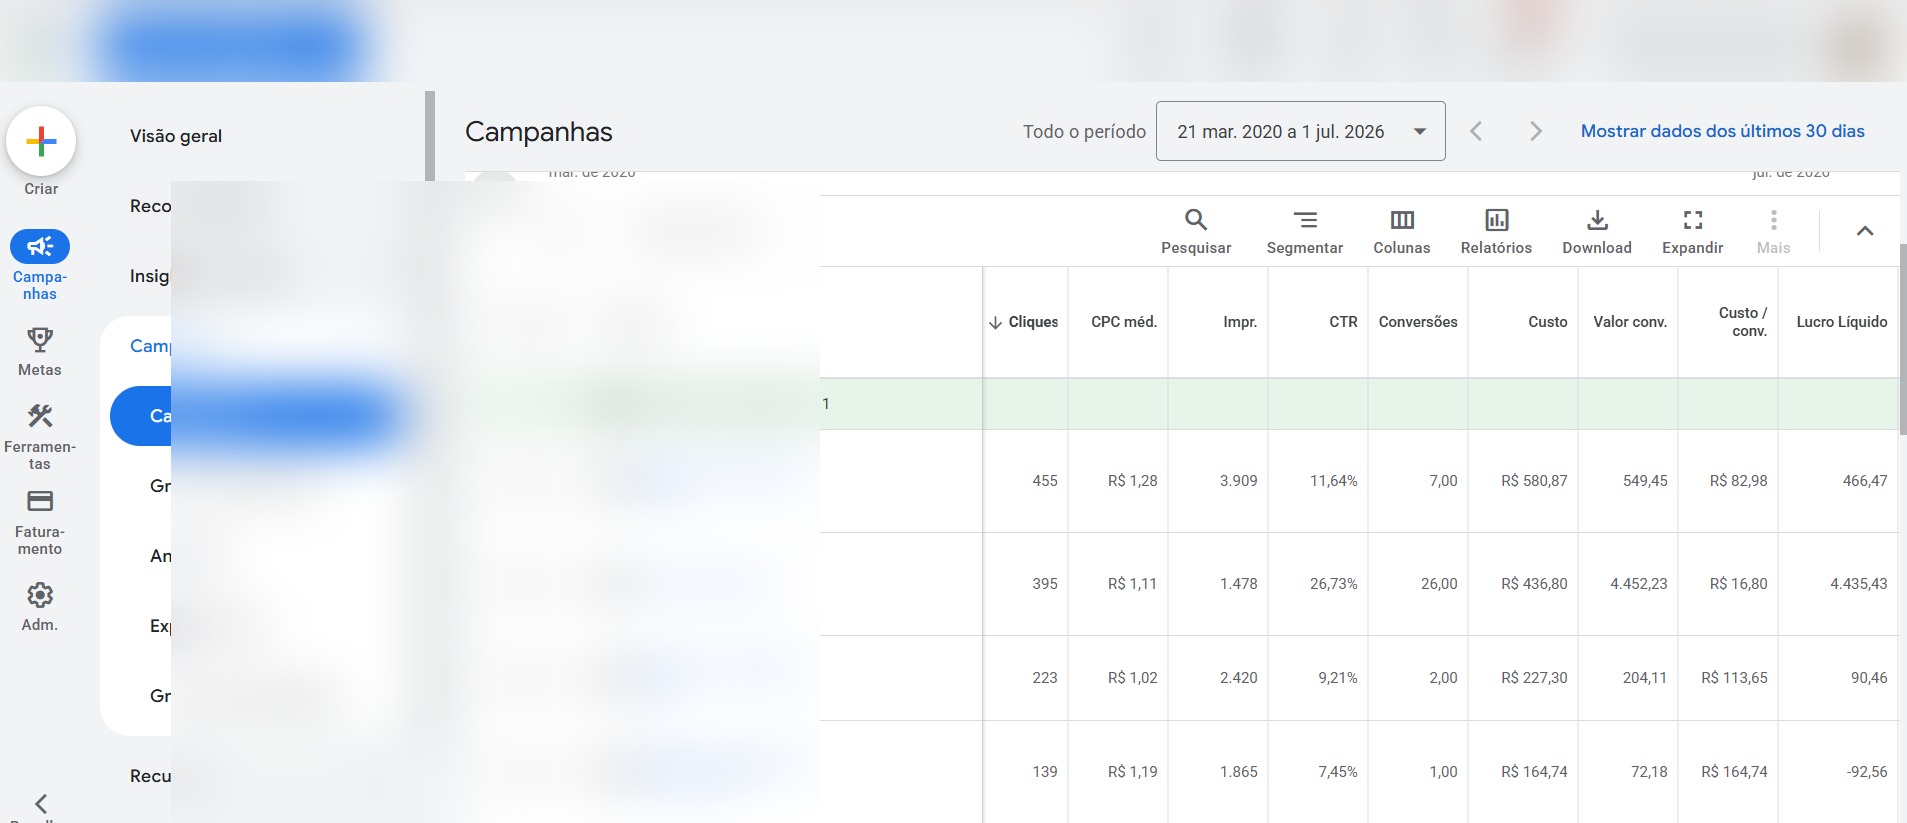The image size is (1907, 823).
Task: Collapse the sidebar with the left chevron
Action: coord(41,803)
